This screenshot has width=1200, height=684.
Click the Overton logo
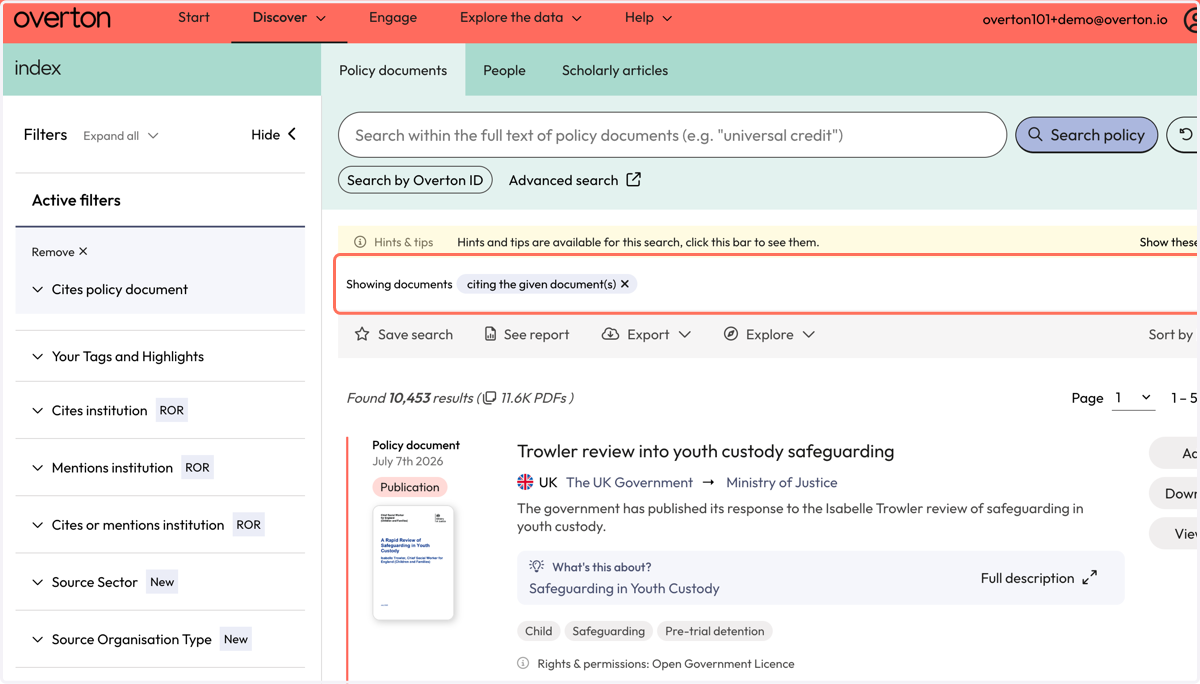pos(62,19)
